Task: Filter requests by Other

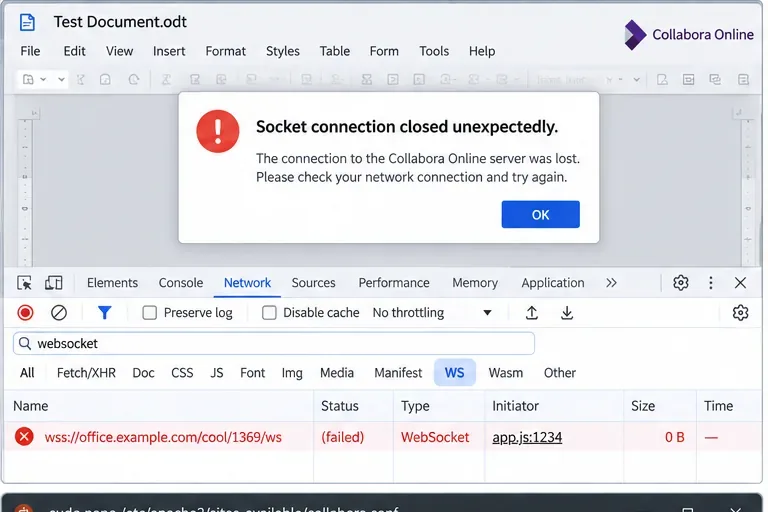Action: click(x=560, y=373)
